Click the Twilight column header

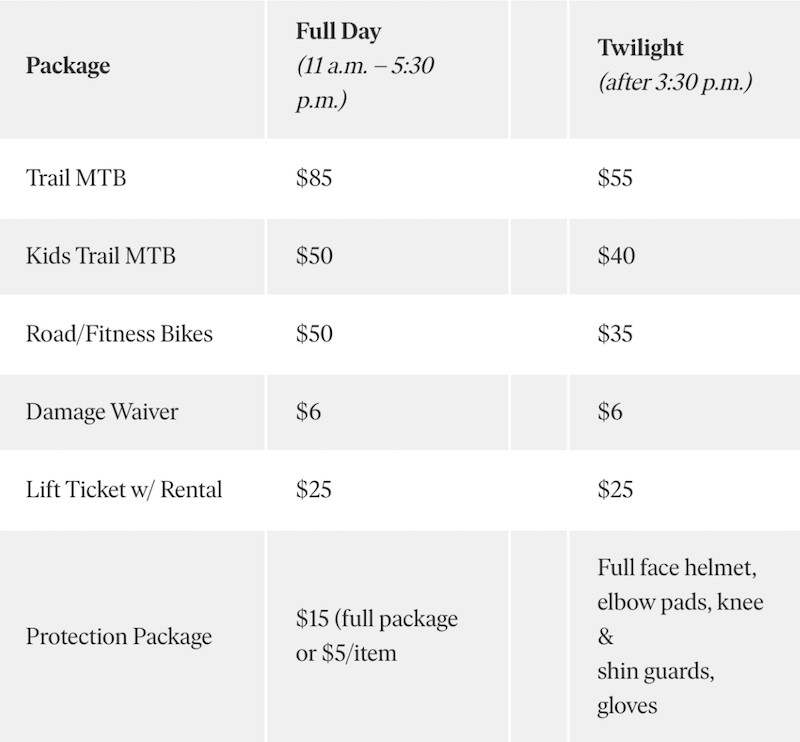[x=641, y=47]
